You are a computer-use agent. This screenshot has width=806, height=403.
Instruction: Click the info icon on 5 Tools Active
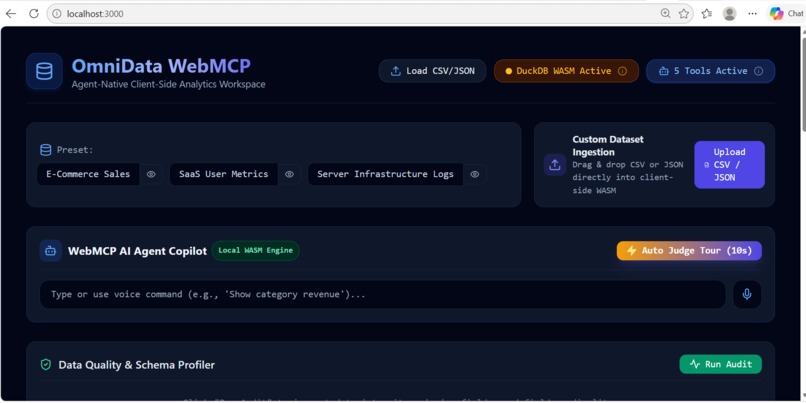758,71
